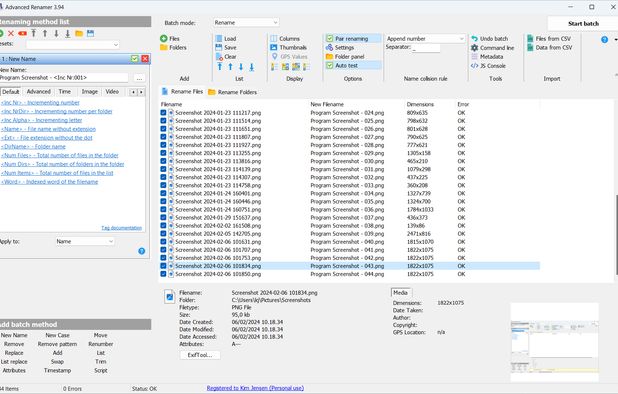Delete selected method with red X icon
Screen dimensions: 618x394
[11, 33]
